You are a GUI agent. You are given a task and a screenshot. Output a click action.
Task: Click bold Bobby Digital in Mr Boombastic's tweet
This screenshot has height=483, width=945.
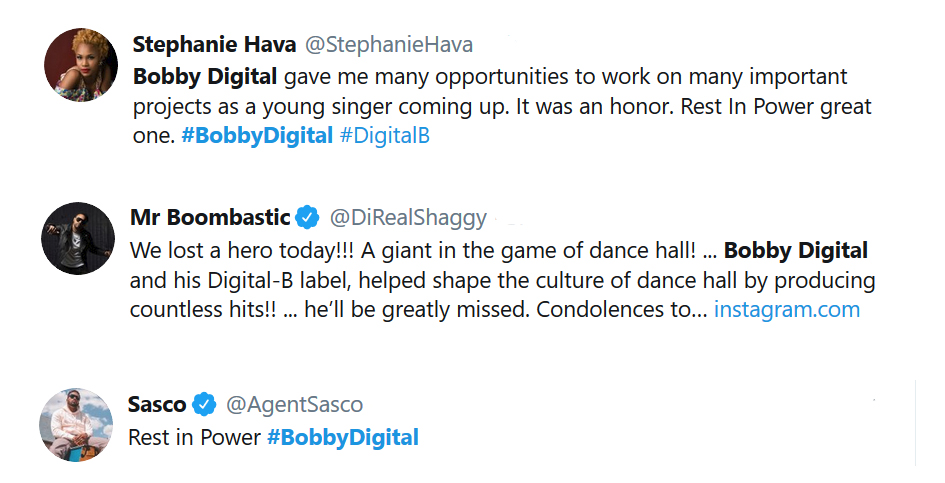point(796,250)
